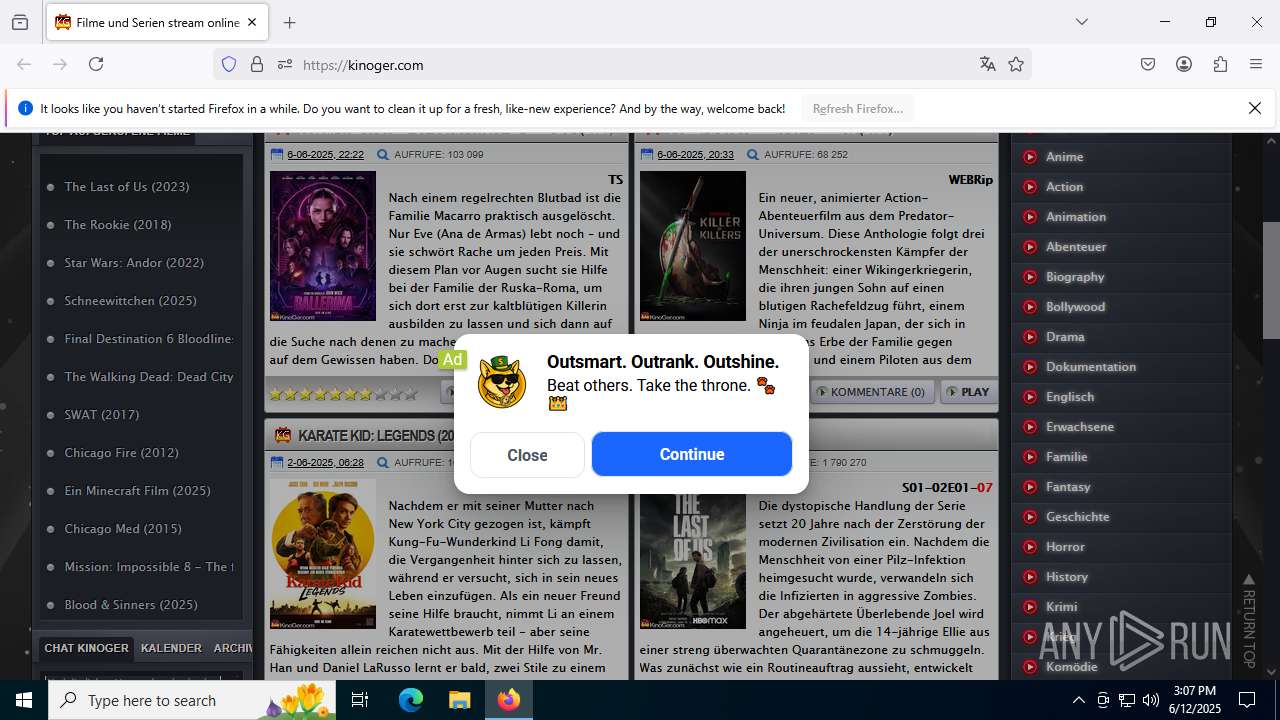Select the Biography genre
The width and height of the screenshot is (1280, 720).
[x=1075, y=276]
